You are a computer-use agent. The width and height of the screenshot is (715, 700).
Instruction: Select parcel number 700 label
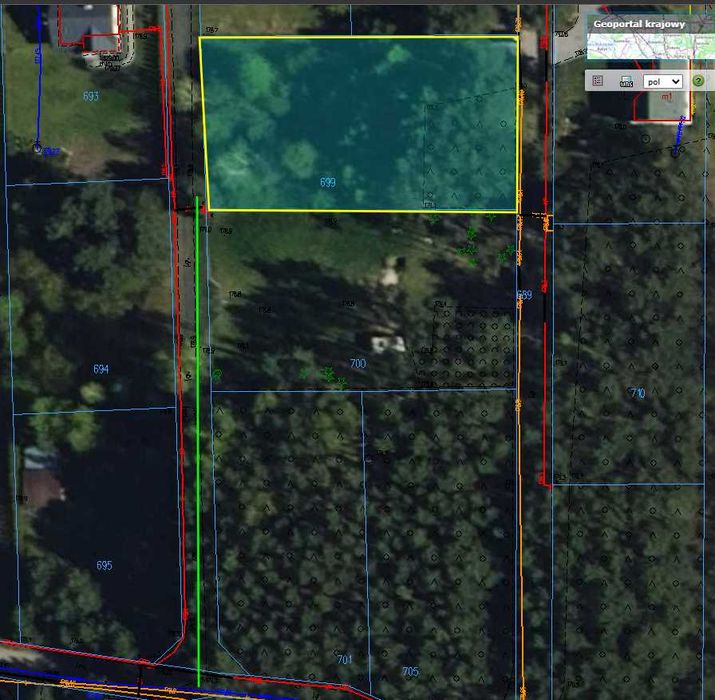tap(358, 363)
